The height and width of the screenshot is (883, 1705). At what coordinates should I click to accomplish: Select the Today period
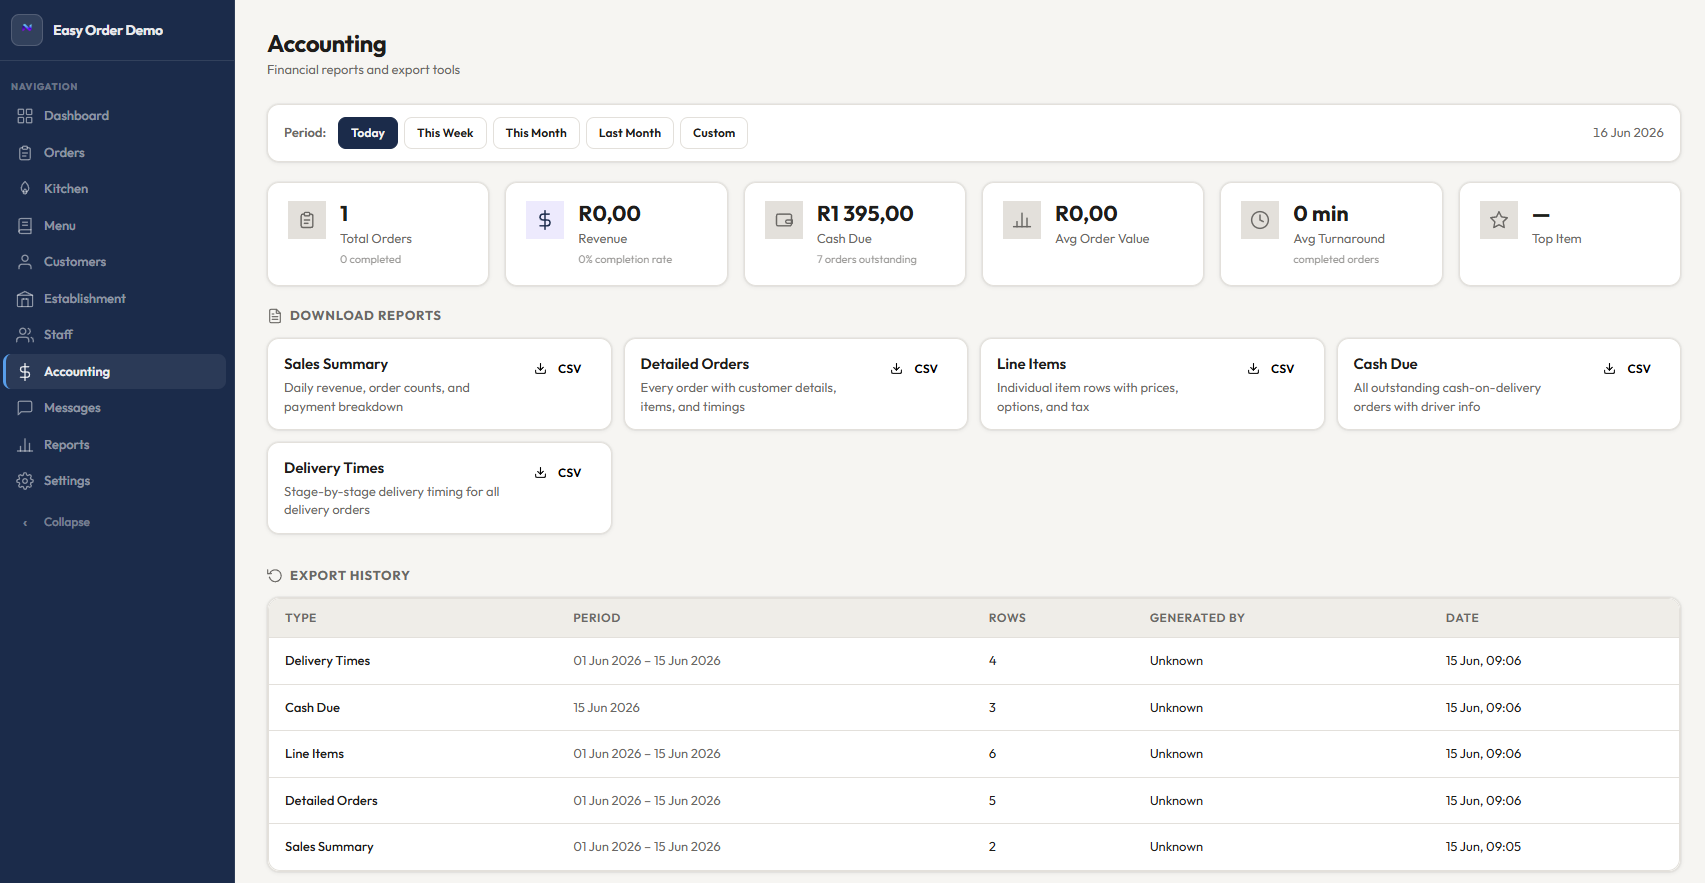click(368, 133)
